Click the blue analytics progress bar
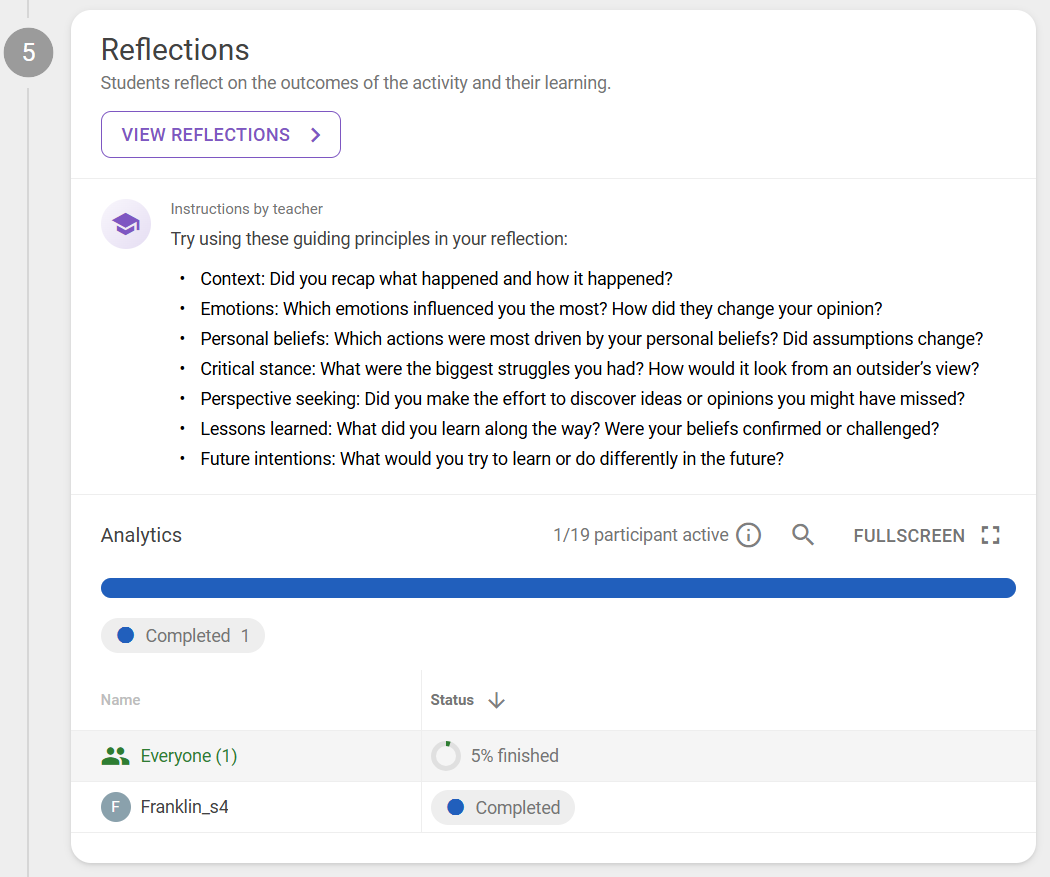The height and width of the screenshot is (877, 1050). tap(558, 588)
